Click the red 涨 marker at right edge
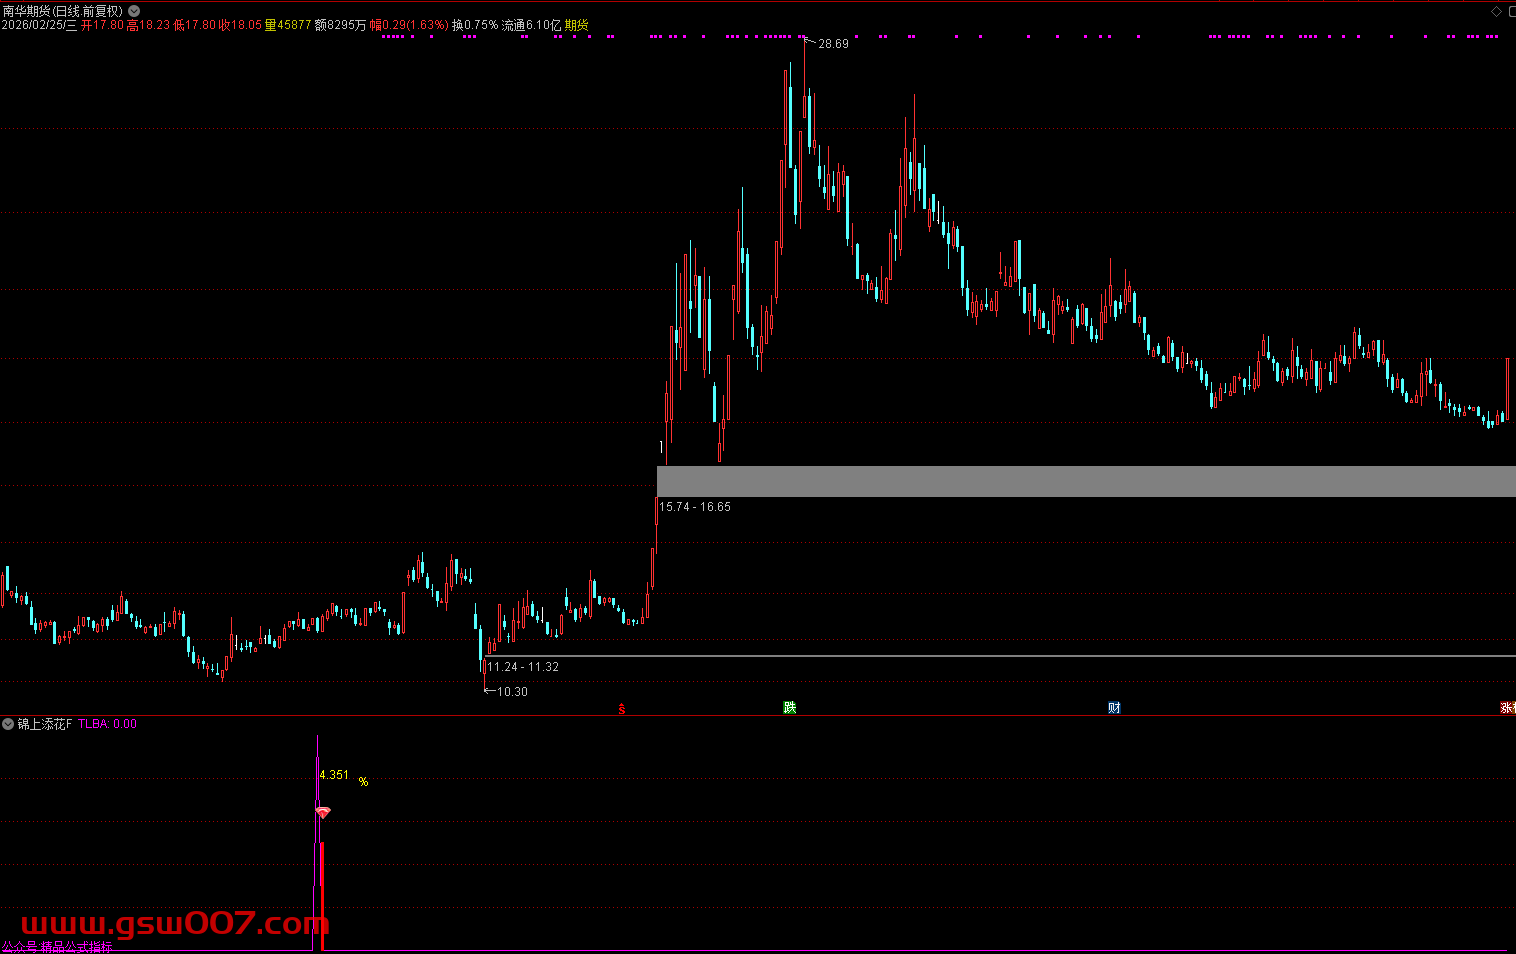 pyautogui.click(x=1507, y=708)
